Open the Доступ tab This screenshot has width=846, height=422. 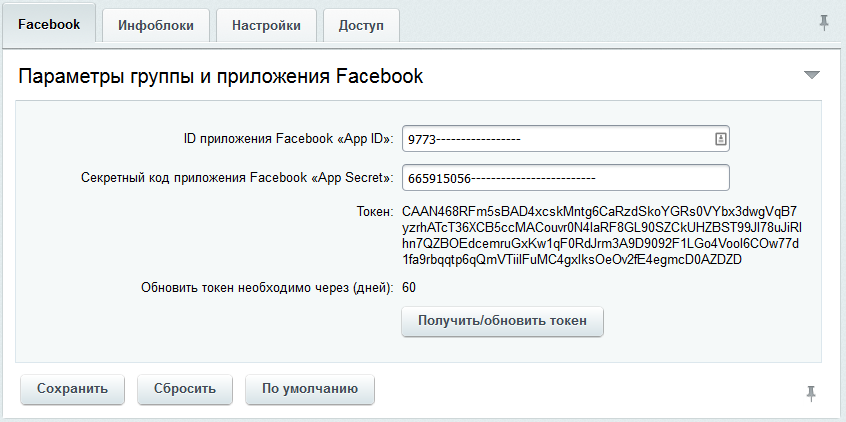pos(361,25)
